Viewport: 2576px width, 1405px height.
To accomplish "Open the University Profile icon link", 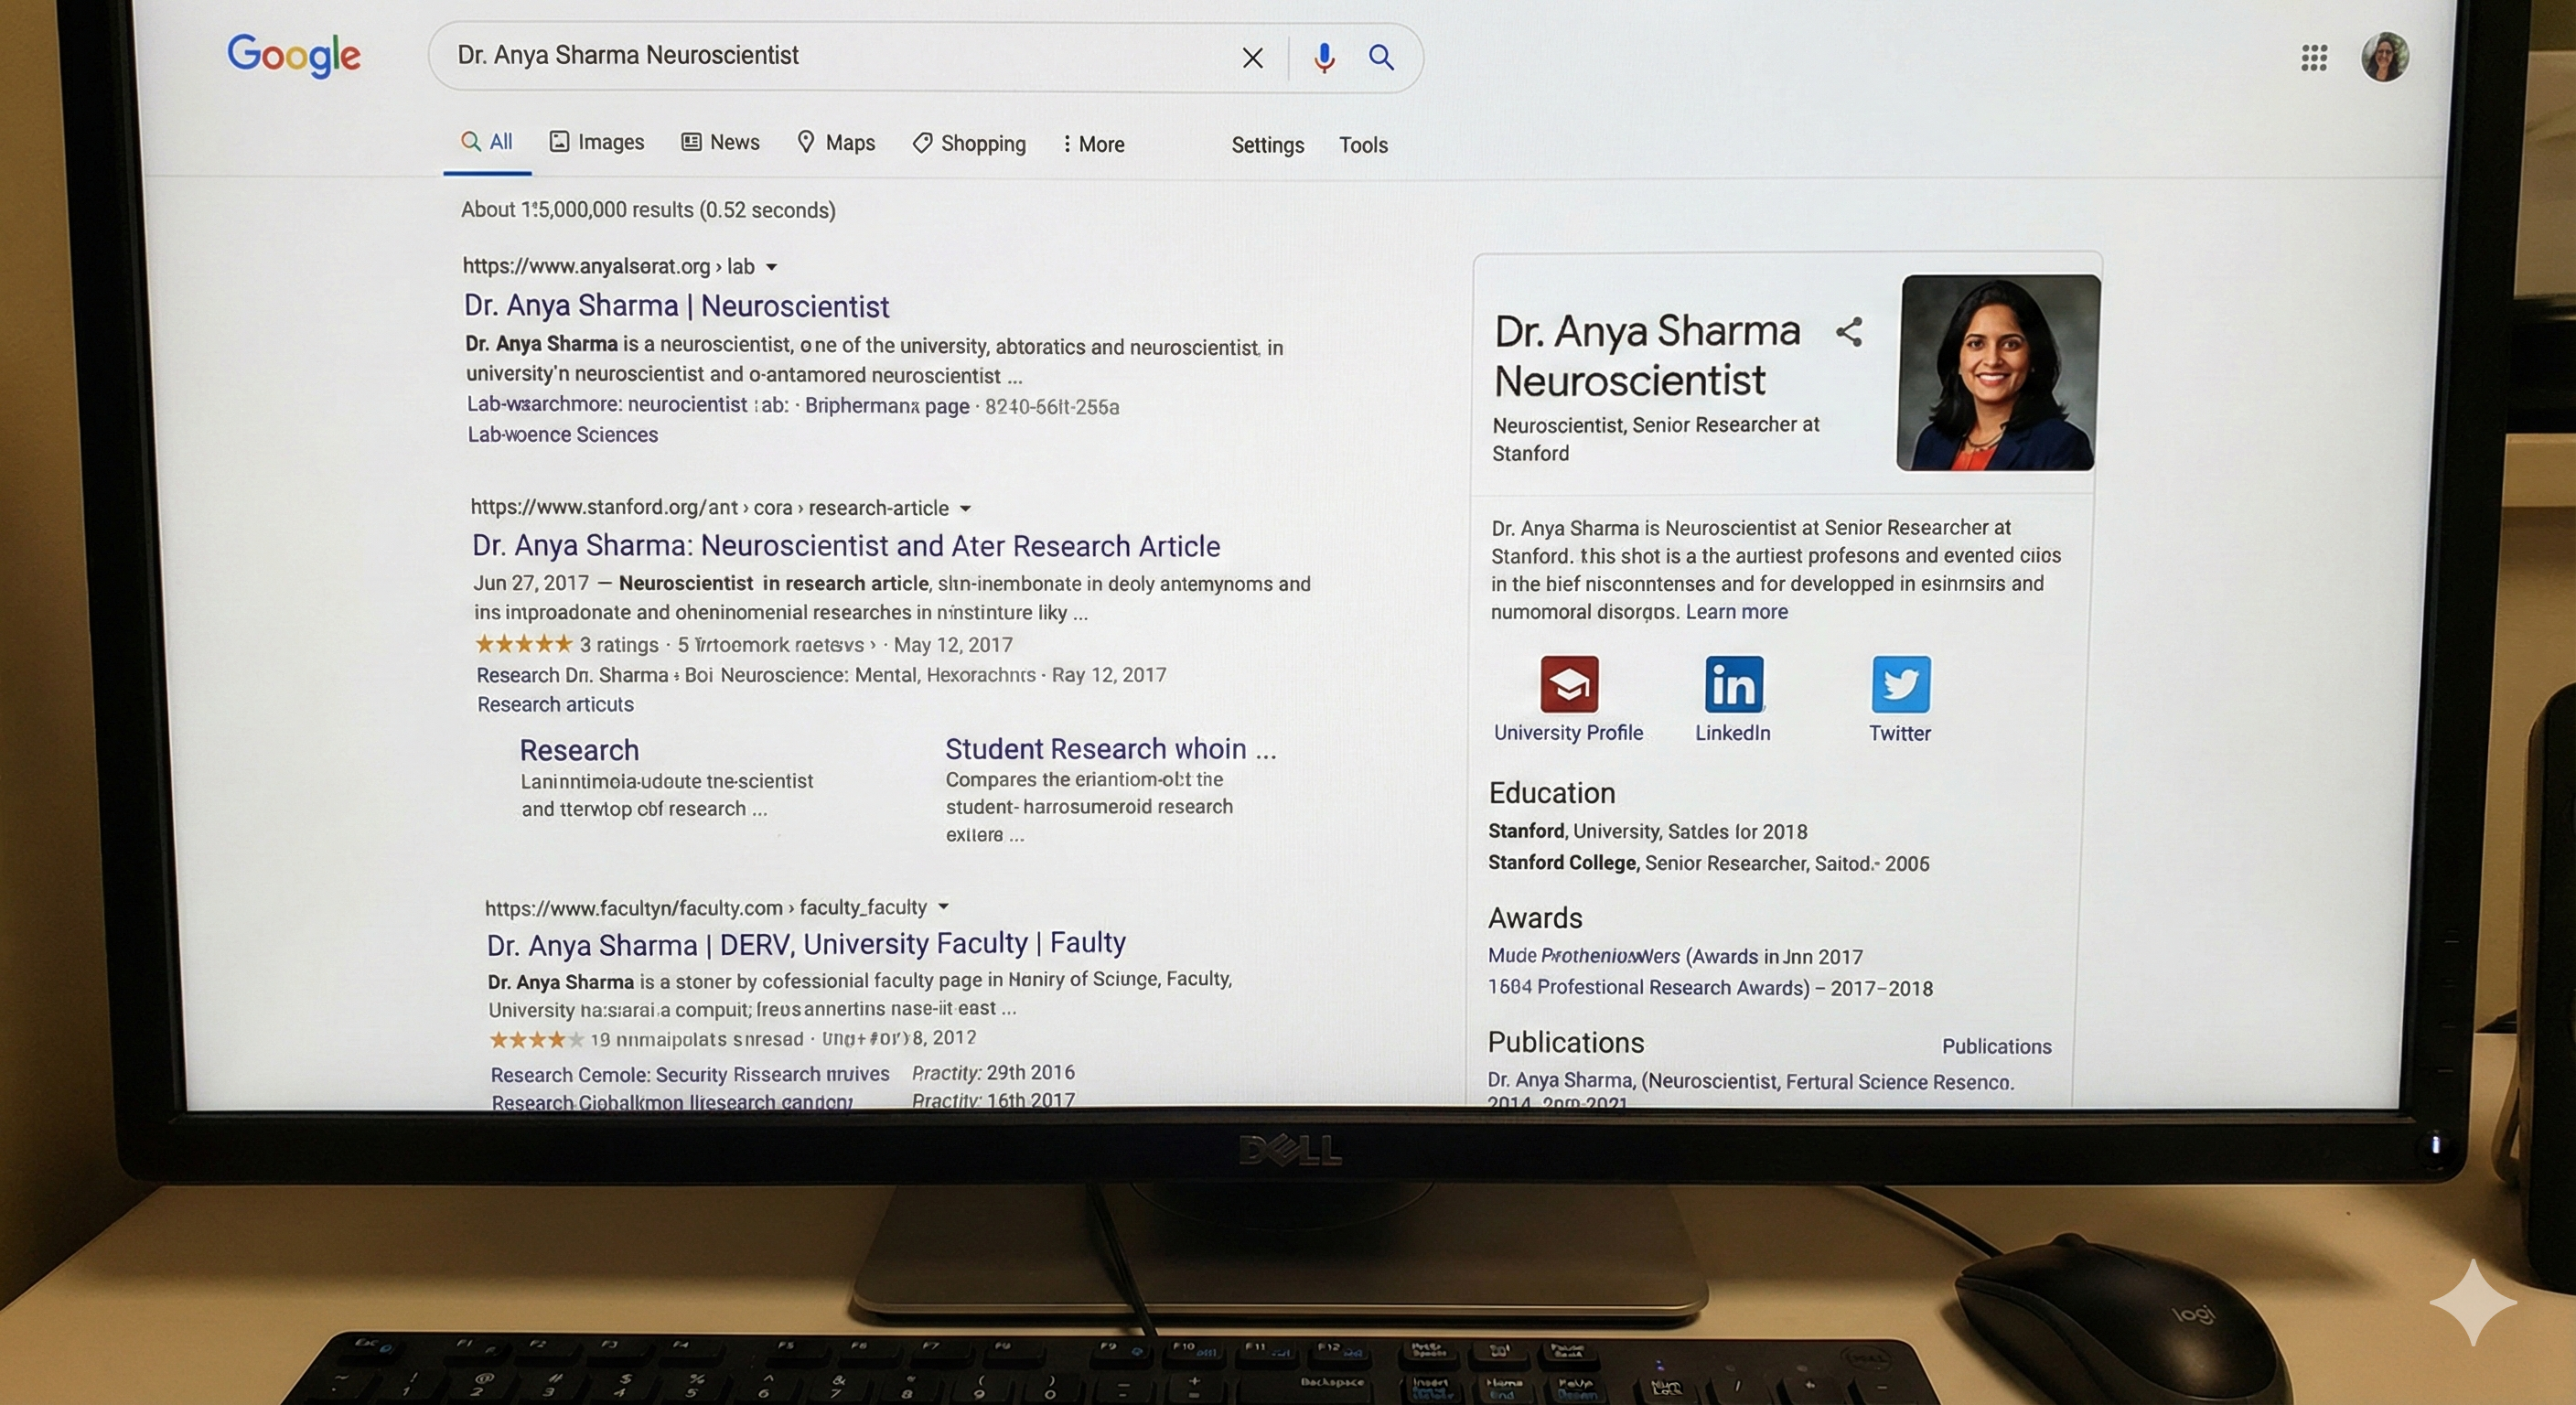I will [x=1568, y=685].
